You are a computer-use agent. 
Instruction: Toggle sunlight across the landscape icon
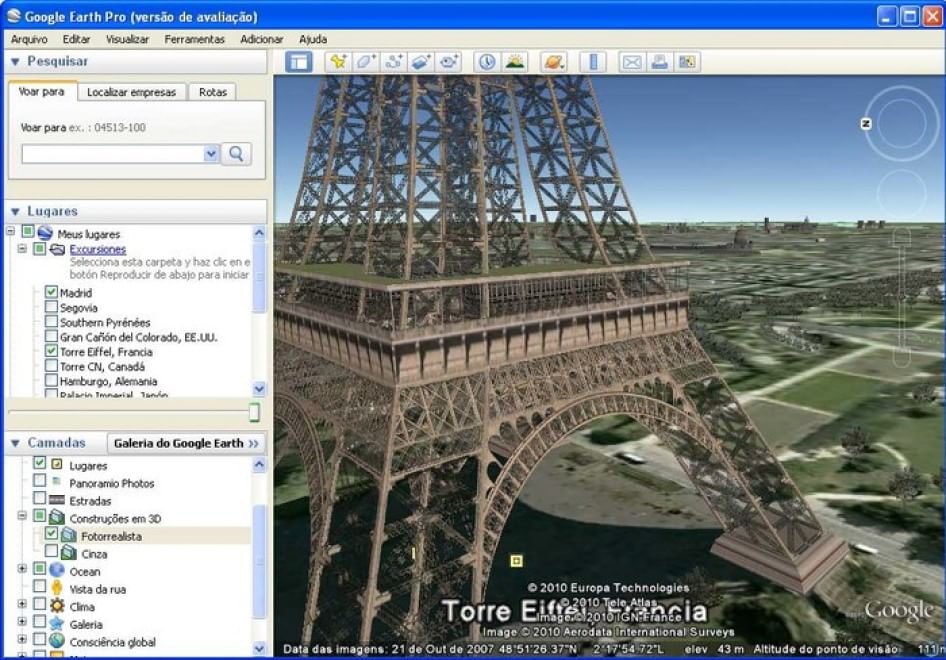pyautogui.click(x=515, y=62)
